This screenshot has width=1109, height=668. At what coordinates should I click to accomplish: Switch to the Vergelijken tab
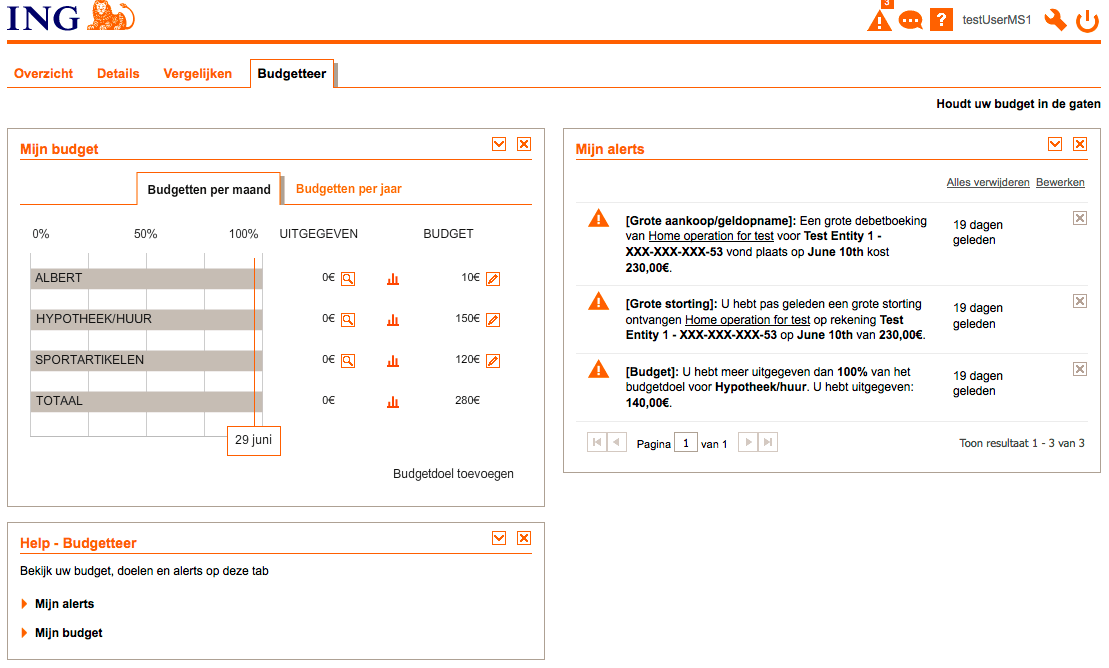(197, 74)
